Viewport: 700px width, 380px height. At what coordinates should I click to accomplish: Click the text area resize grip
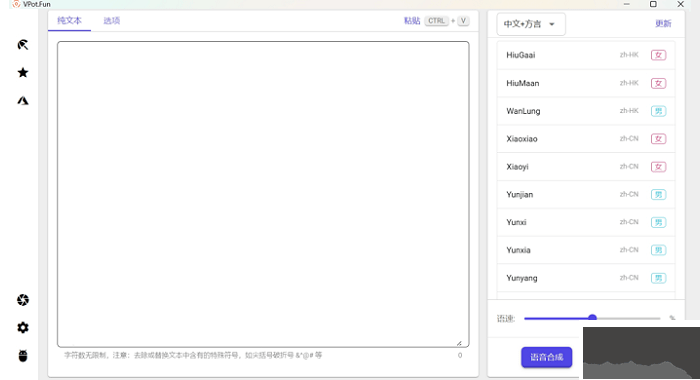(459, 343)
